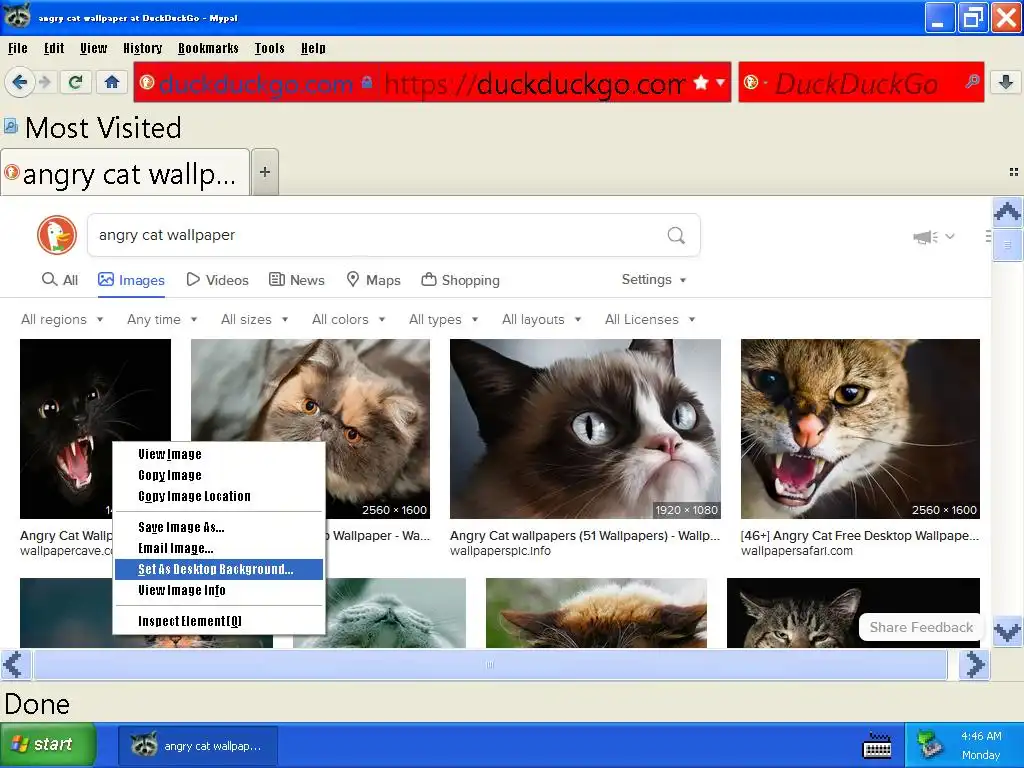1024x768 pixels.
Task: Select the angry cat wallp... browser tab
Action: 125,173
